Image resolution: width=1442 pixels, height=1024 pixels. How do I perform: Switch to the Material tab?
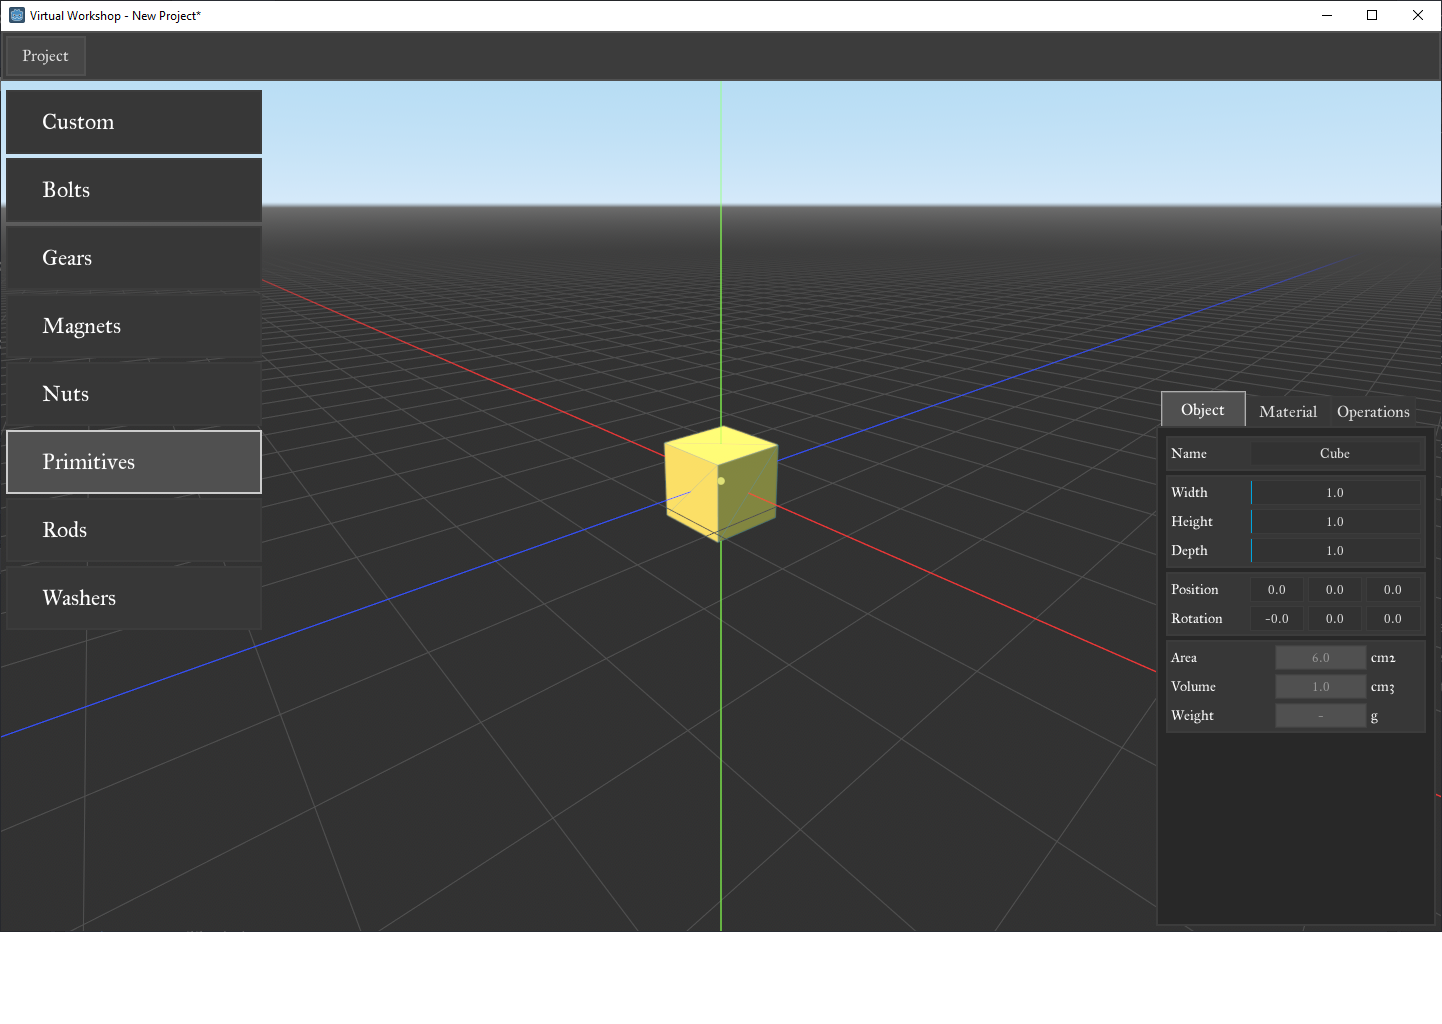click(x=1288, y=412)
